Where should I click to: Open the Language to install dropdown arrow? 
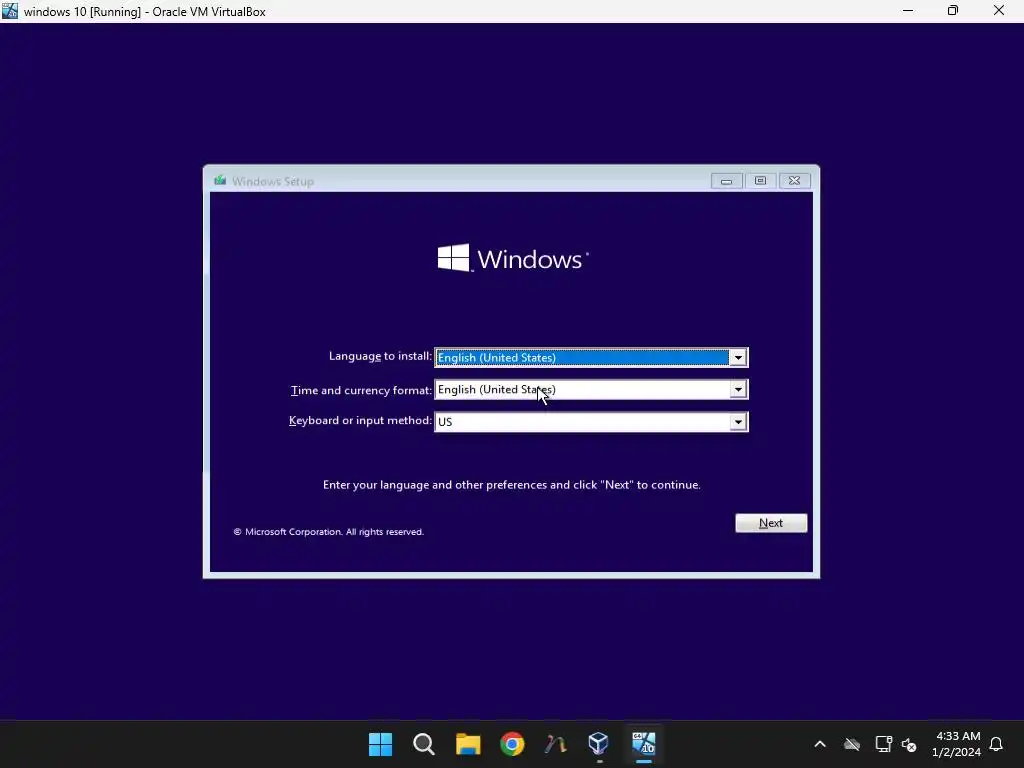[x=738, y=357]
